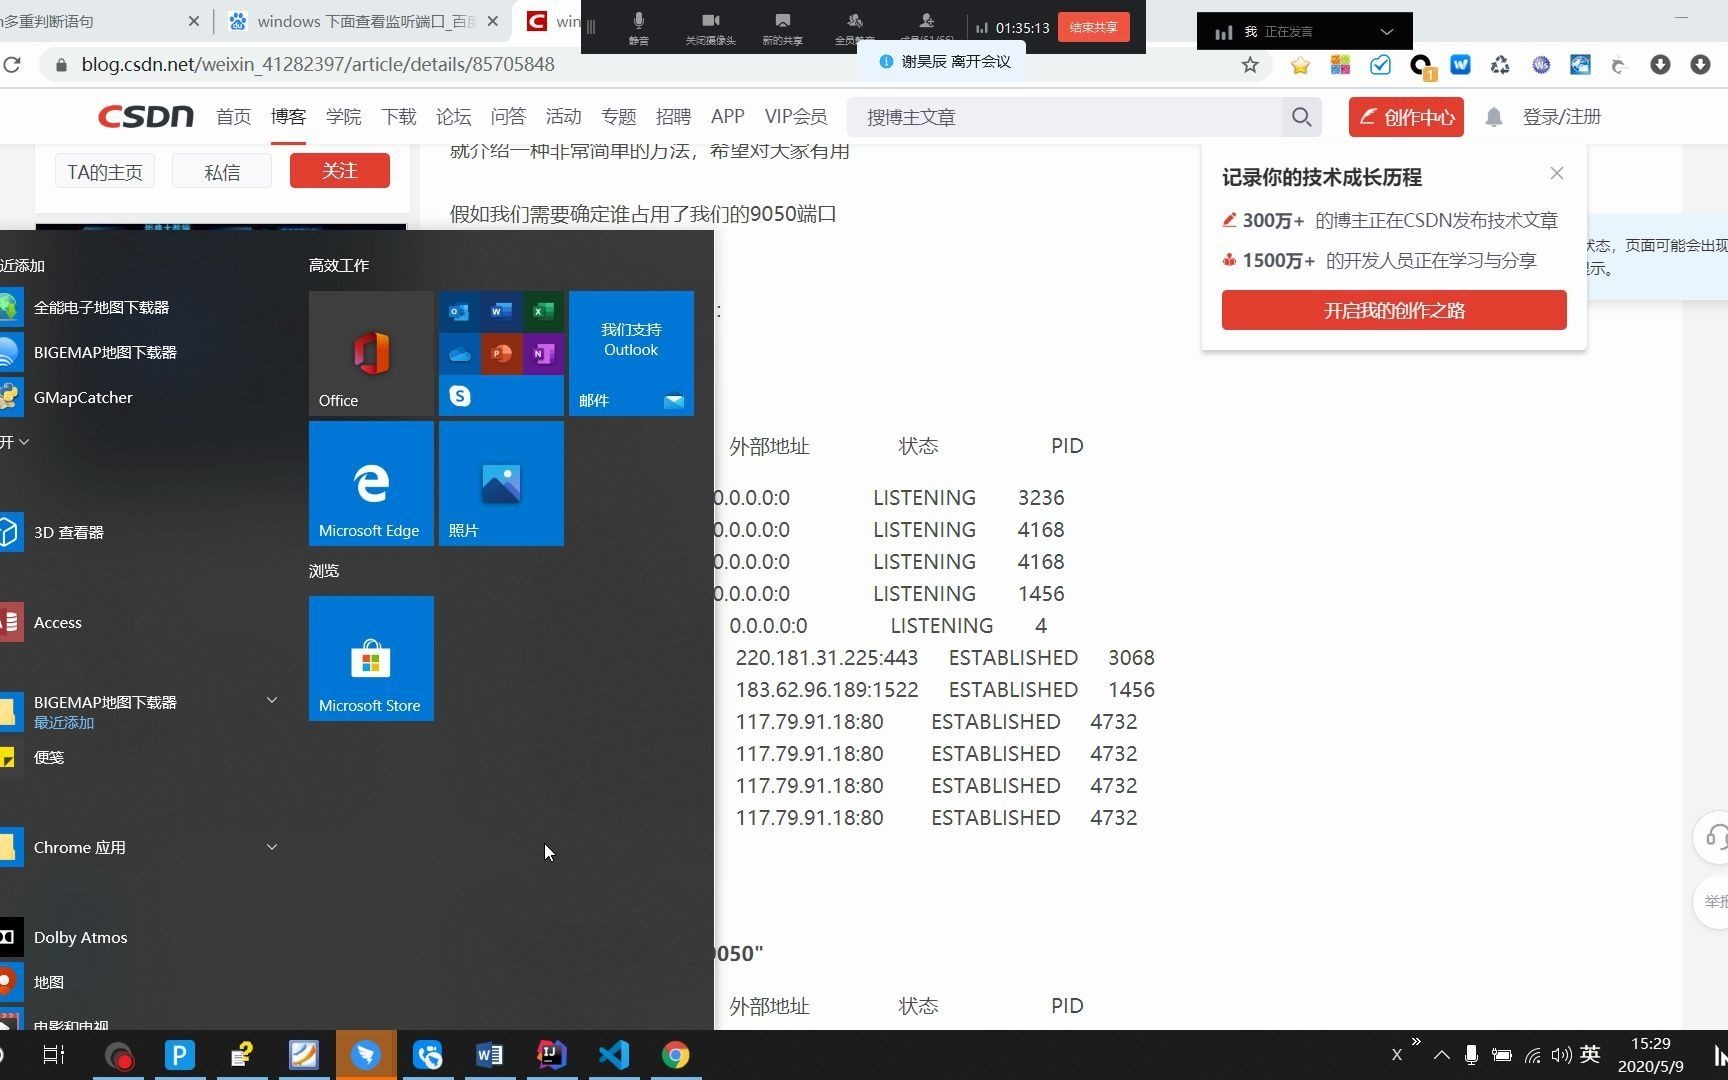This screenshot has width=1728, height=1080.
Task: Mute microphone in meeting toolbar (静音)
Action: coord(638,28)
